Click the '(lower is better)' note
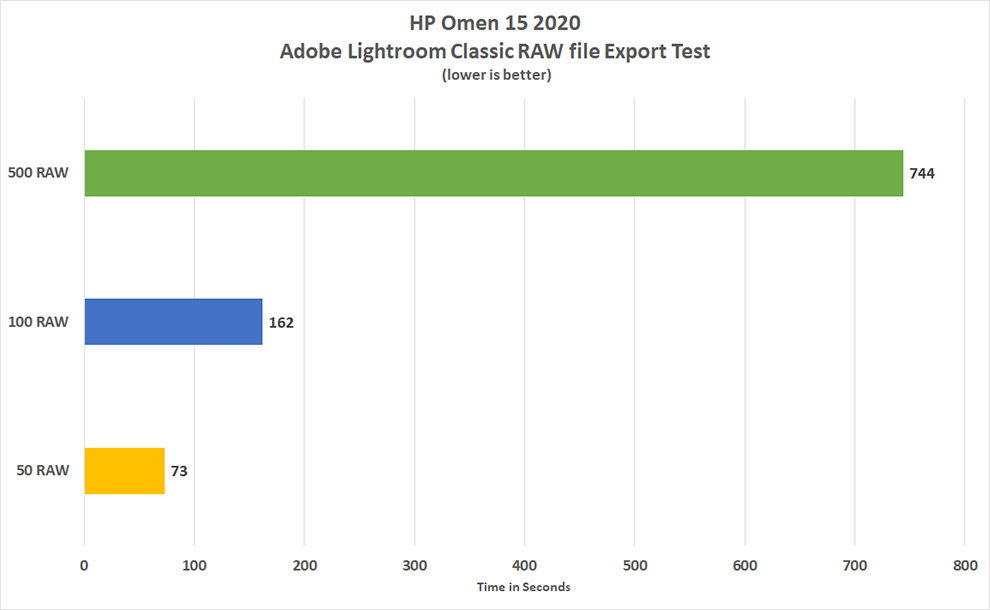The image size is (990, 610). pyautogui.click(x=496, y=75)
